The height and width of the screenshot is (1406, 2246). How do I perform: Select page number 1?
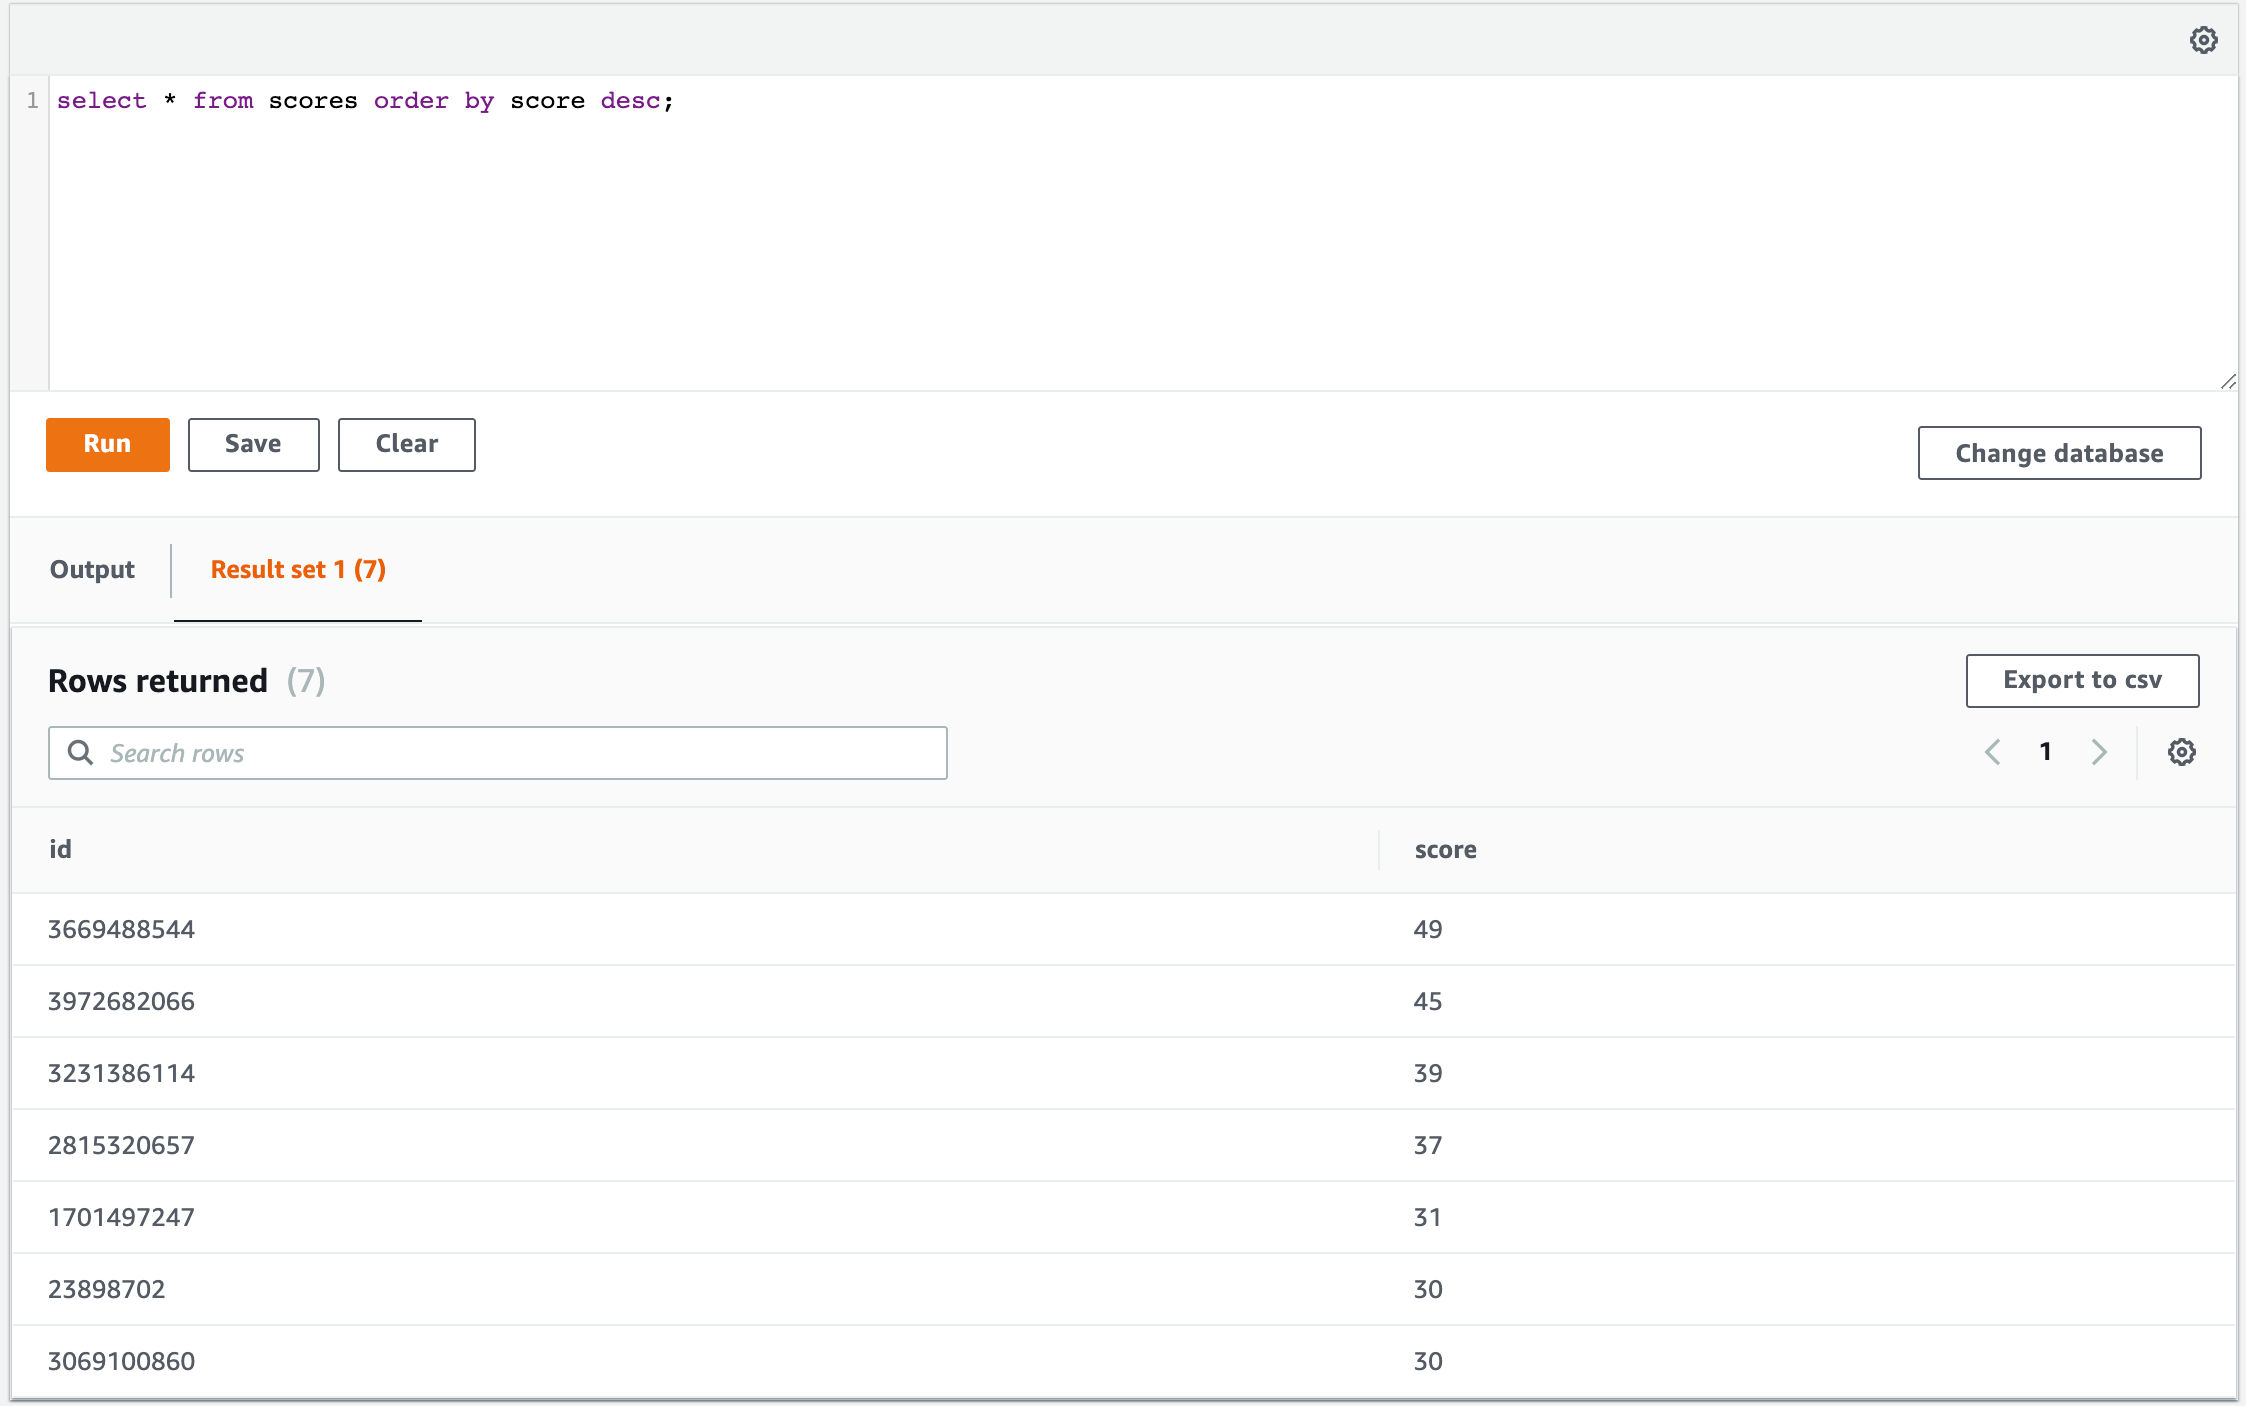(x=2045, y=752)
